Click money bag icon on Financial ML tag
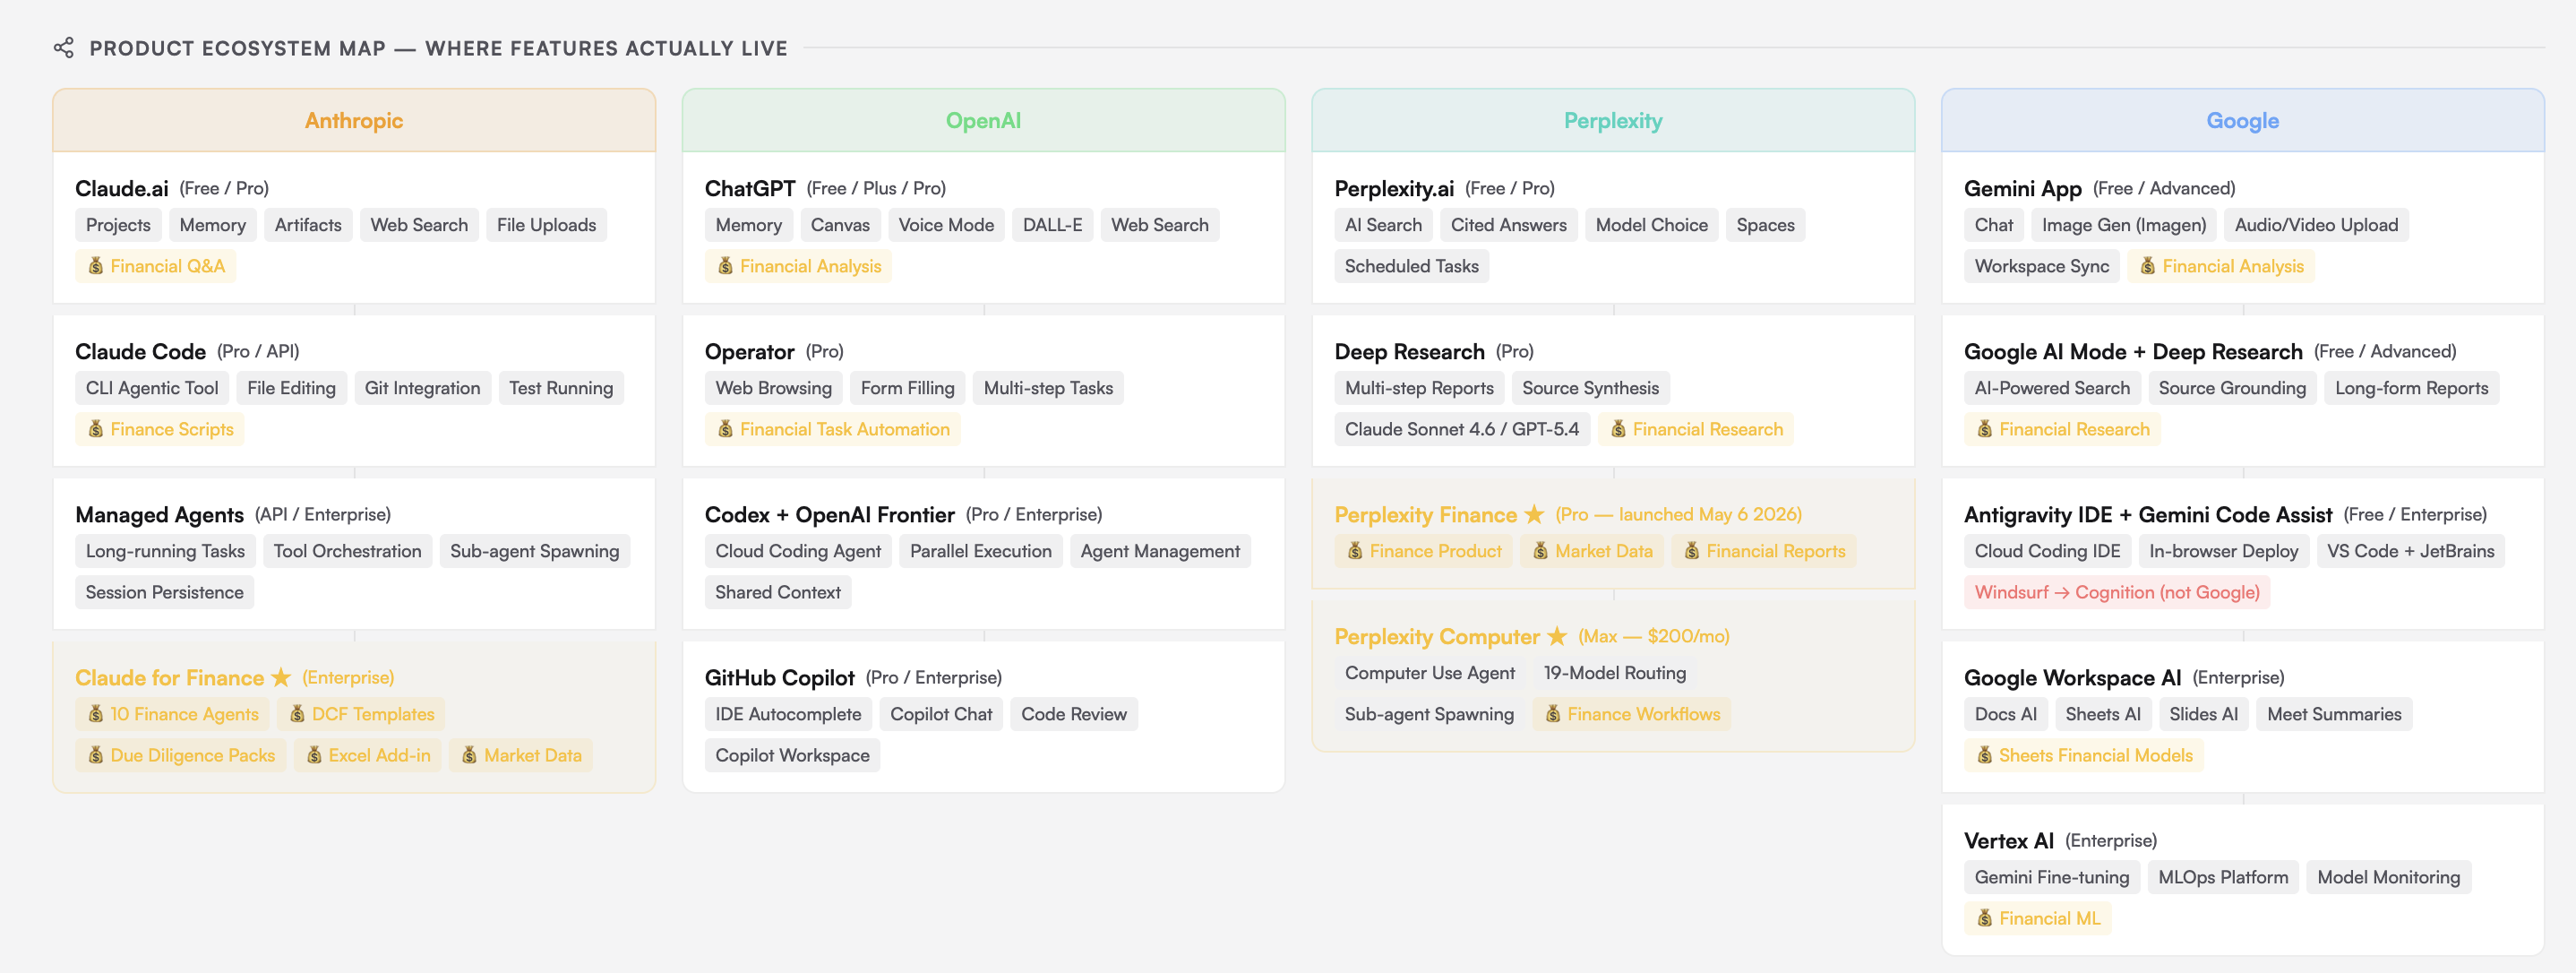The height and width of the screenshot is (973, 2576). [1985, 918]
